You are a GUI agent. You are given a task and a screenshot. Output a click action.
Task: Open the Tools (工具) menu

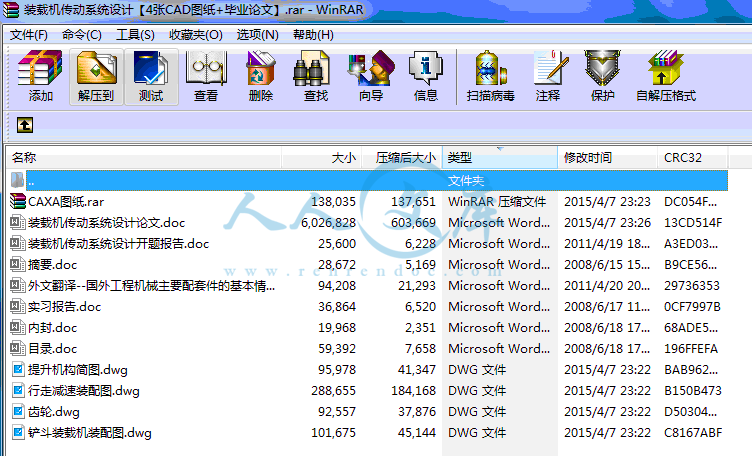(135, 35)
